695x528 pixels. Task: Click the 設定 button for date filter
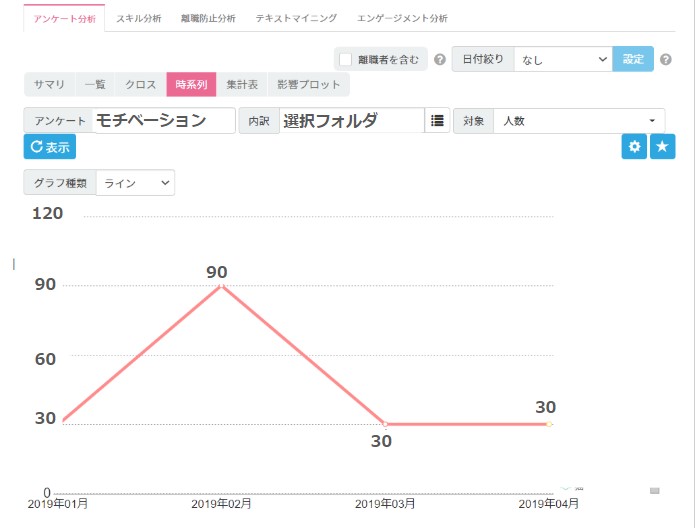click(x=634, y=59)
